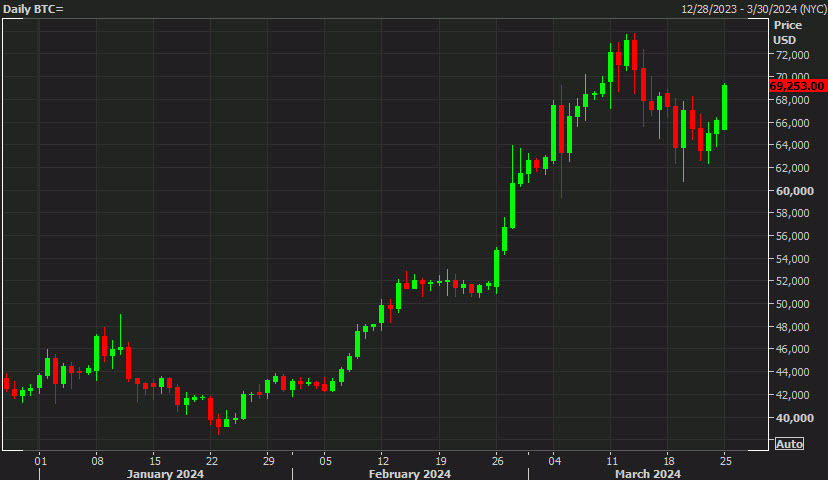Click the 54,000 price axis label

[792, 259]
